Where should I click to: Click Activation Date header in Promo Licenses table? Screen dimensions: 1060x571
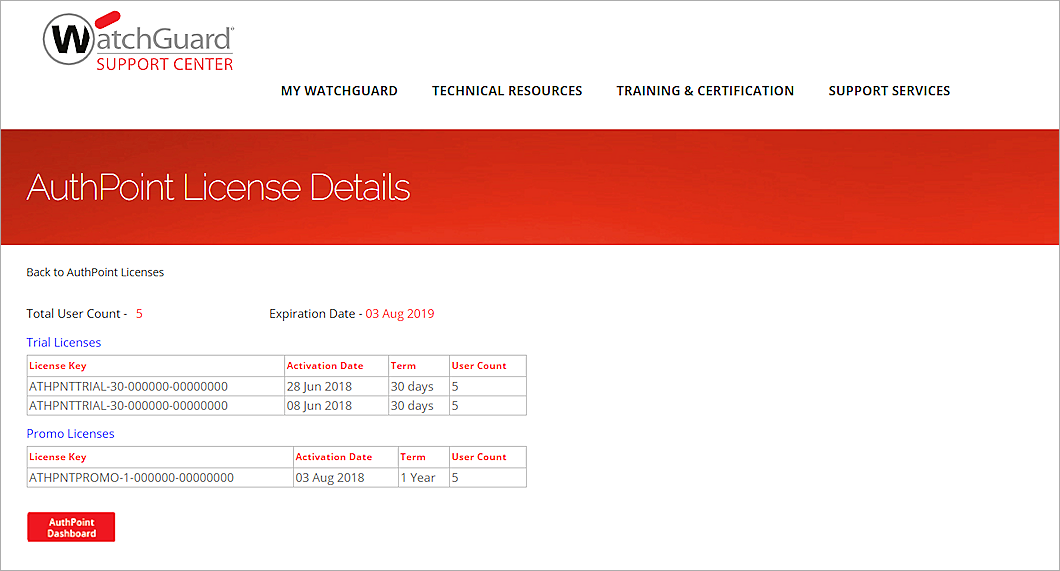point(334,457)
